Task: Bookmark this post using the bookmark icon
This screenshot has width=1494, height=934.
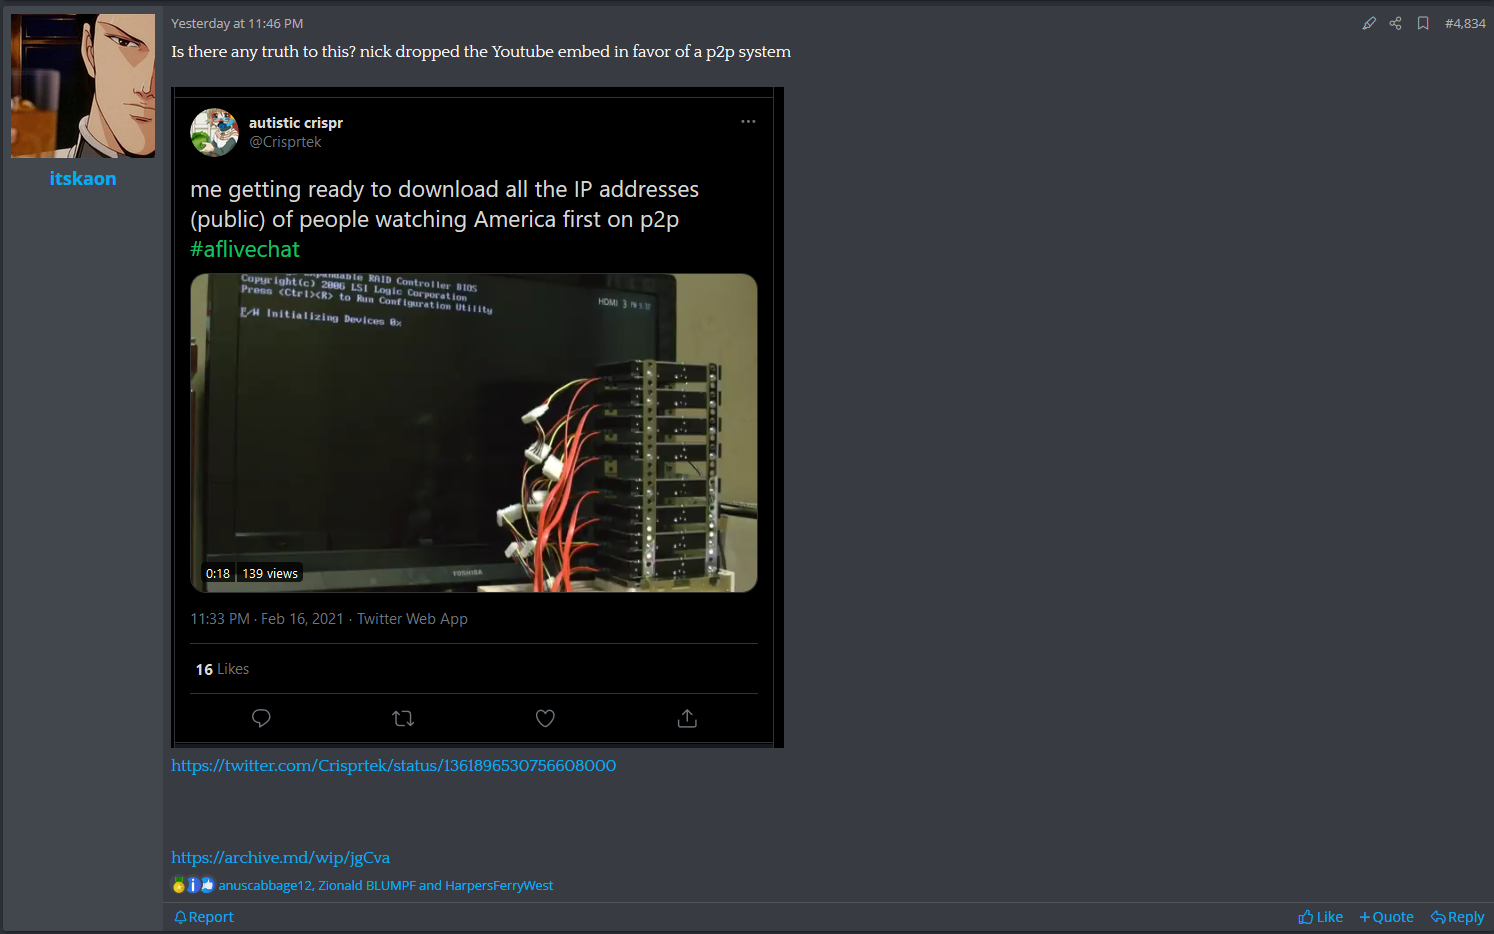Action: (1422, 23)
